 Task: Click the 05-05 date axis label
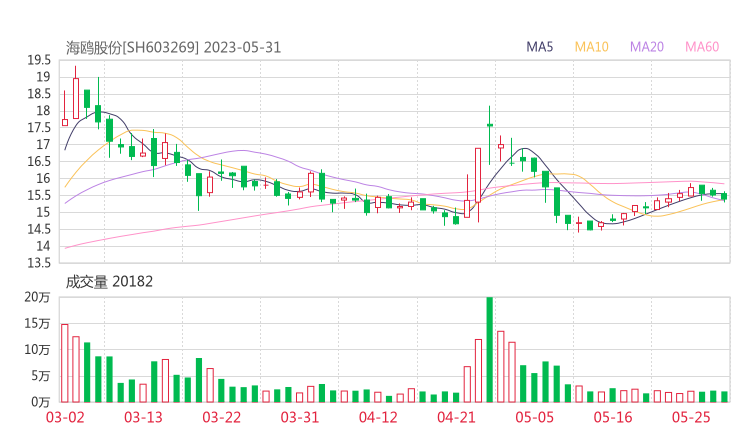click(x=535, y=418)
